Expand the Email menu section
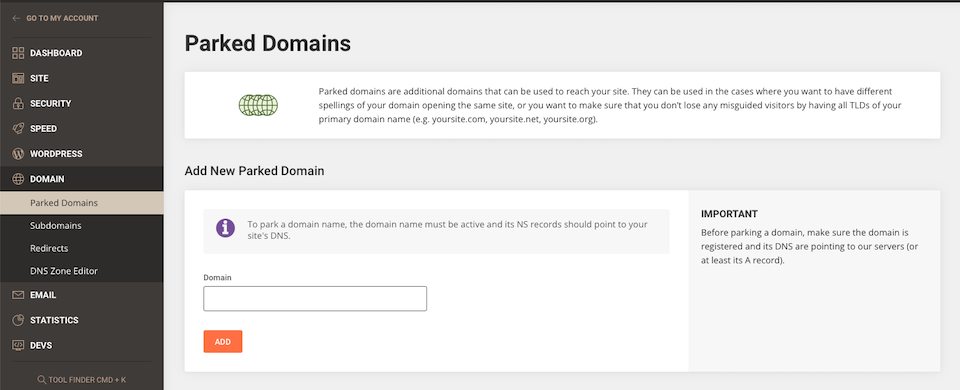The height and width of the screenshot is (390, 960). tap(81, 295)
